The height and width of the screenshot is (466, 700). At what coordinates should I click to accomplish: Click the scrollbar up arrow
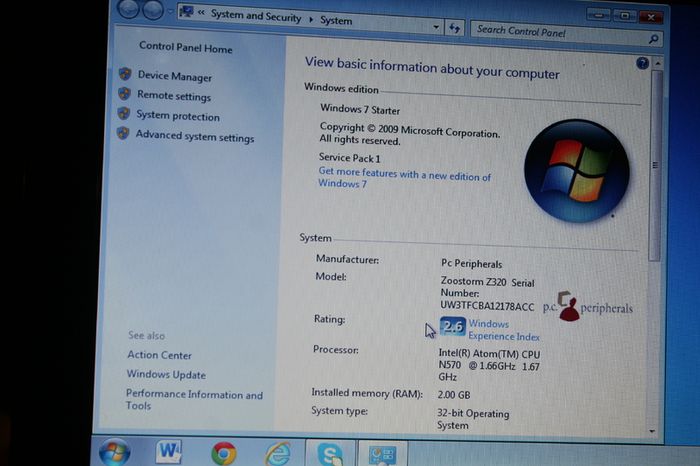click(x=657, y=64)
